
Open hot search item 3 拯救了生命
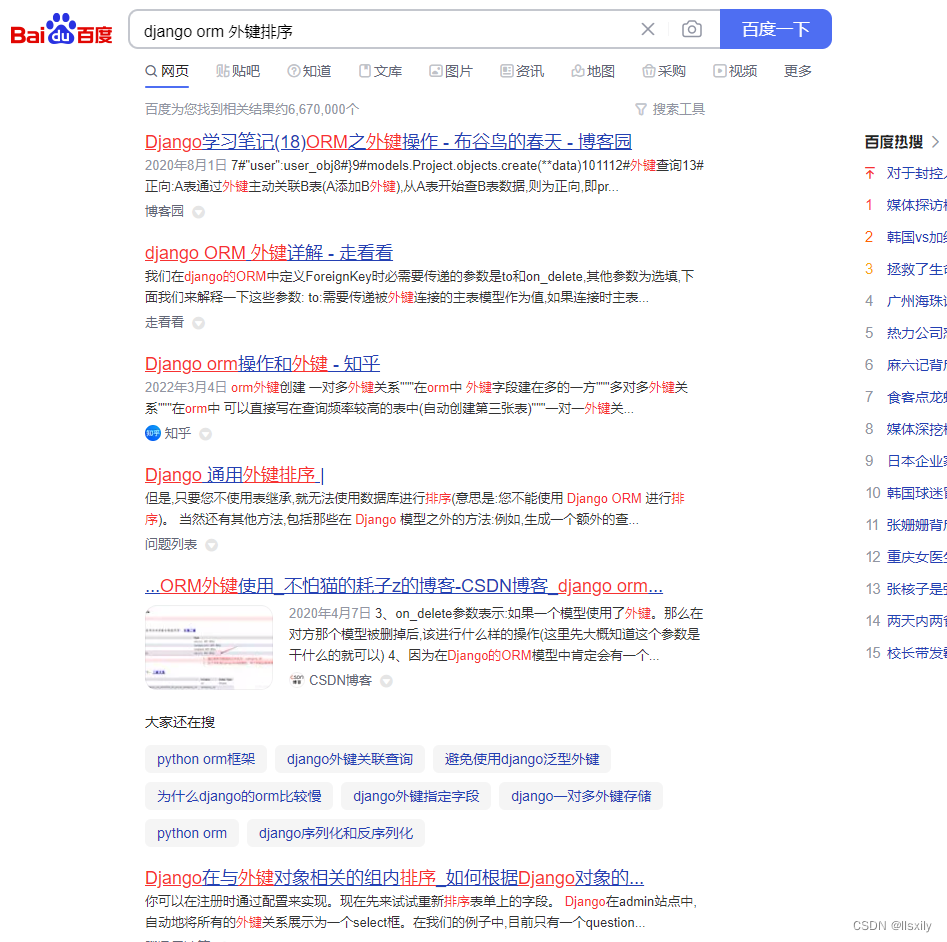[916, 269]
